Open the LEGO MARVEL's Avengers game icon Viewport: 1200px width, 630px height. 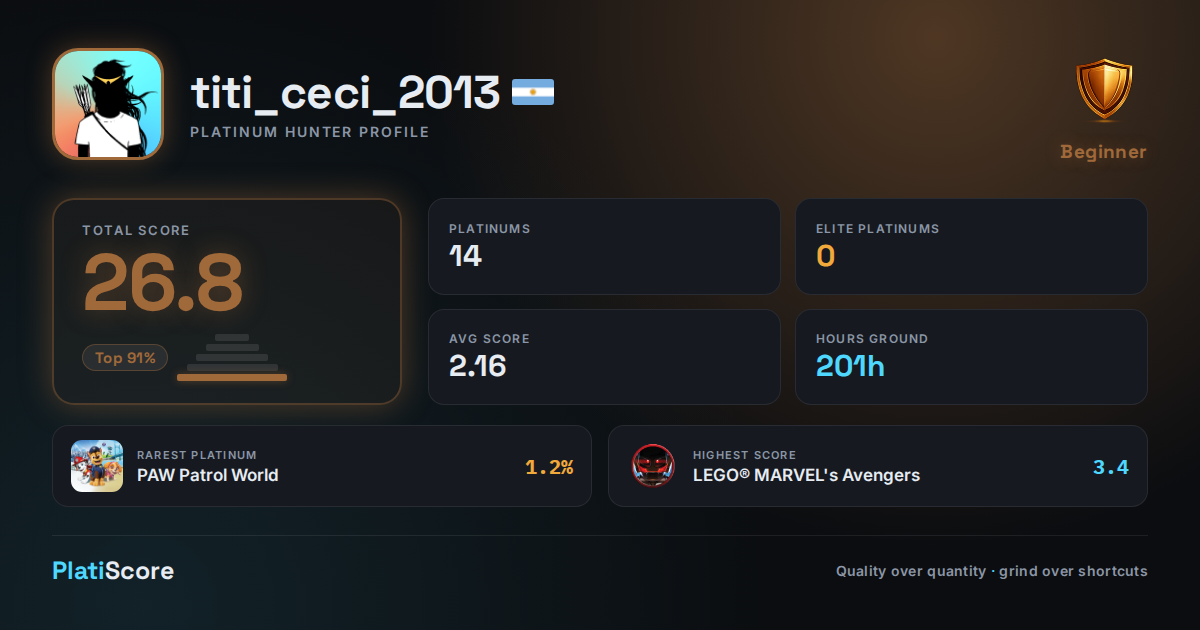coord(654,466)
